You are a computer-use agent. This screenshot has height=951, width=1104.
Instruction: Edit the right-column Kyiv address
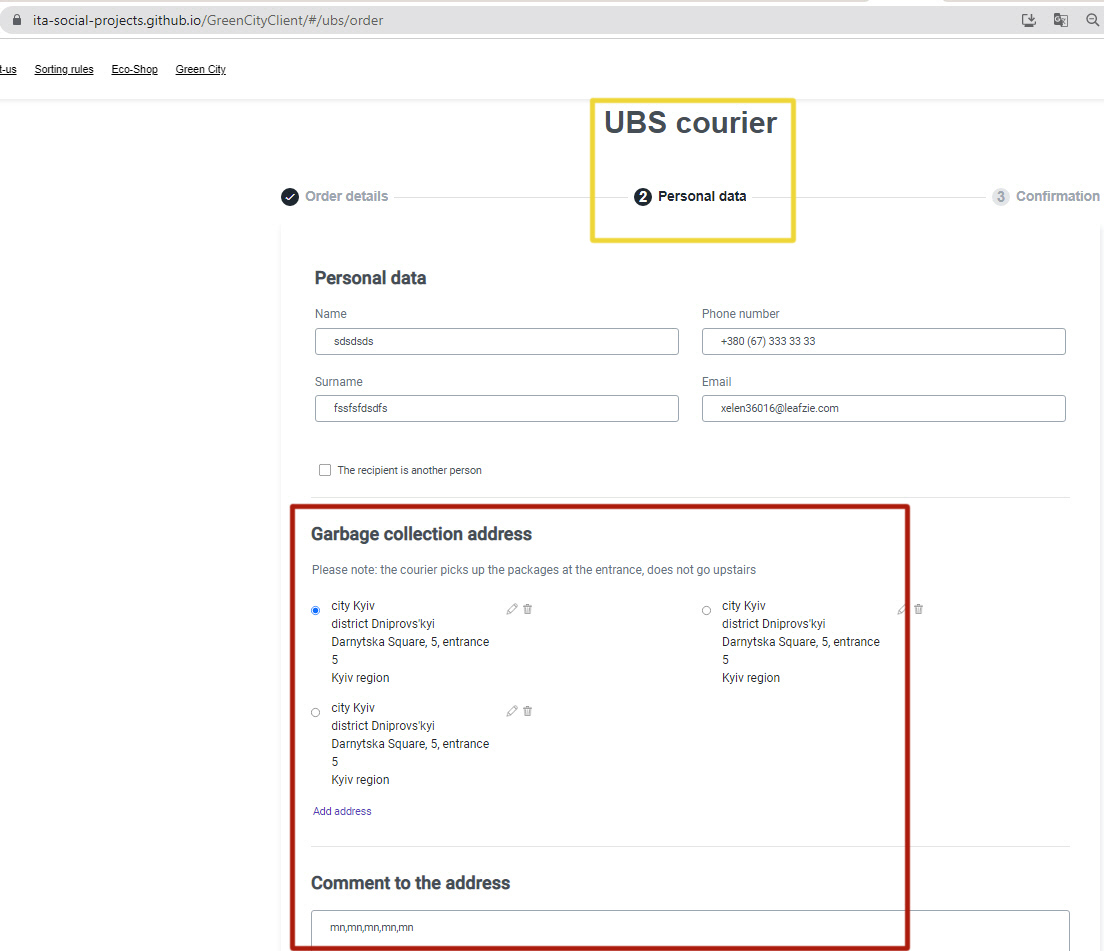point(901,608)
